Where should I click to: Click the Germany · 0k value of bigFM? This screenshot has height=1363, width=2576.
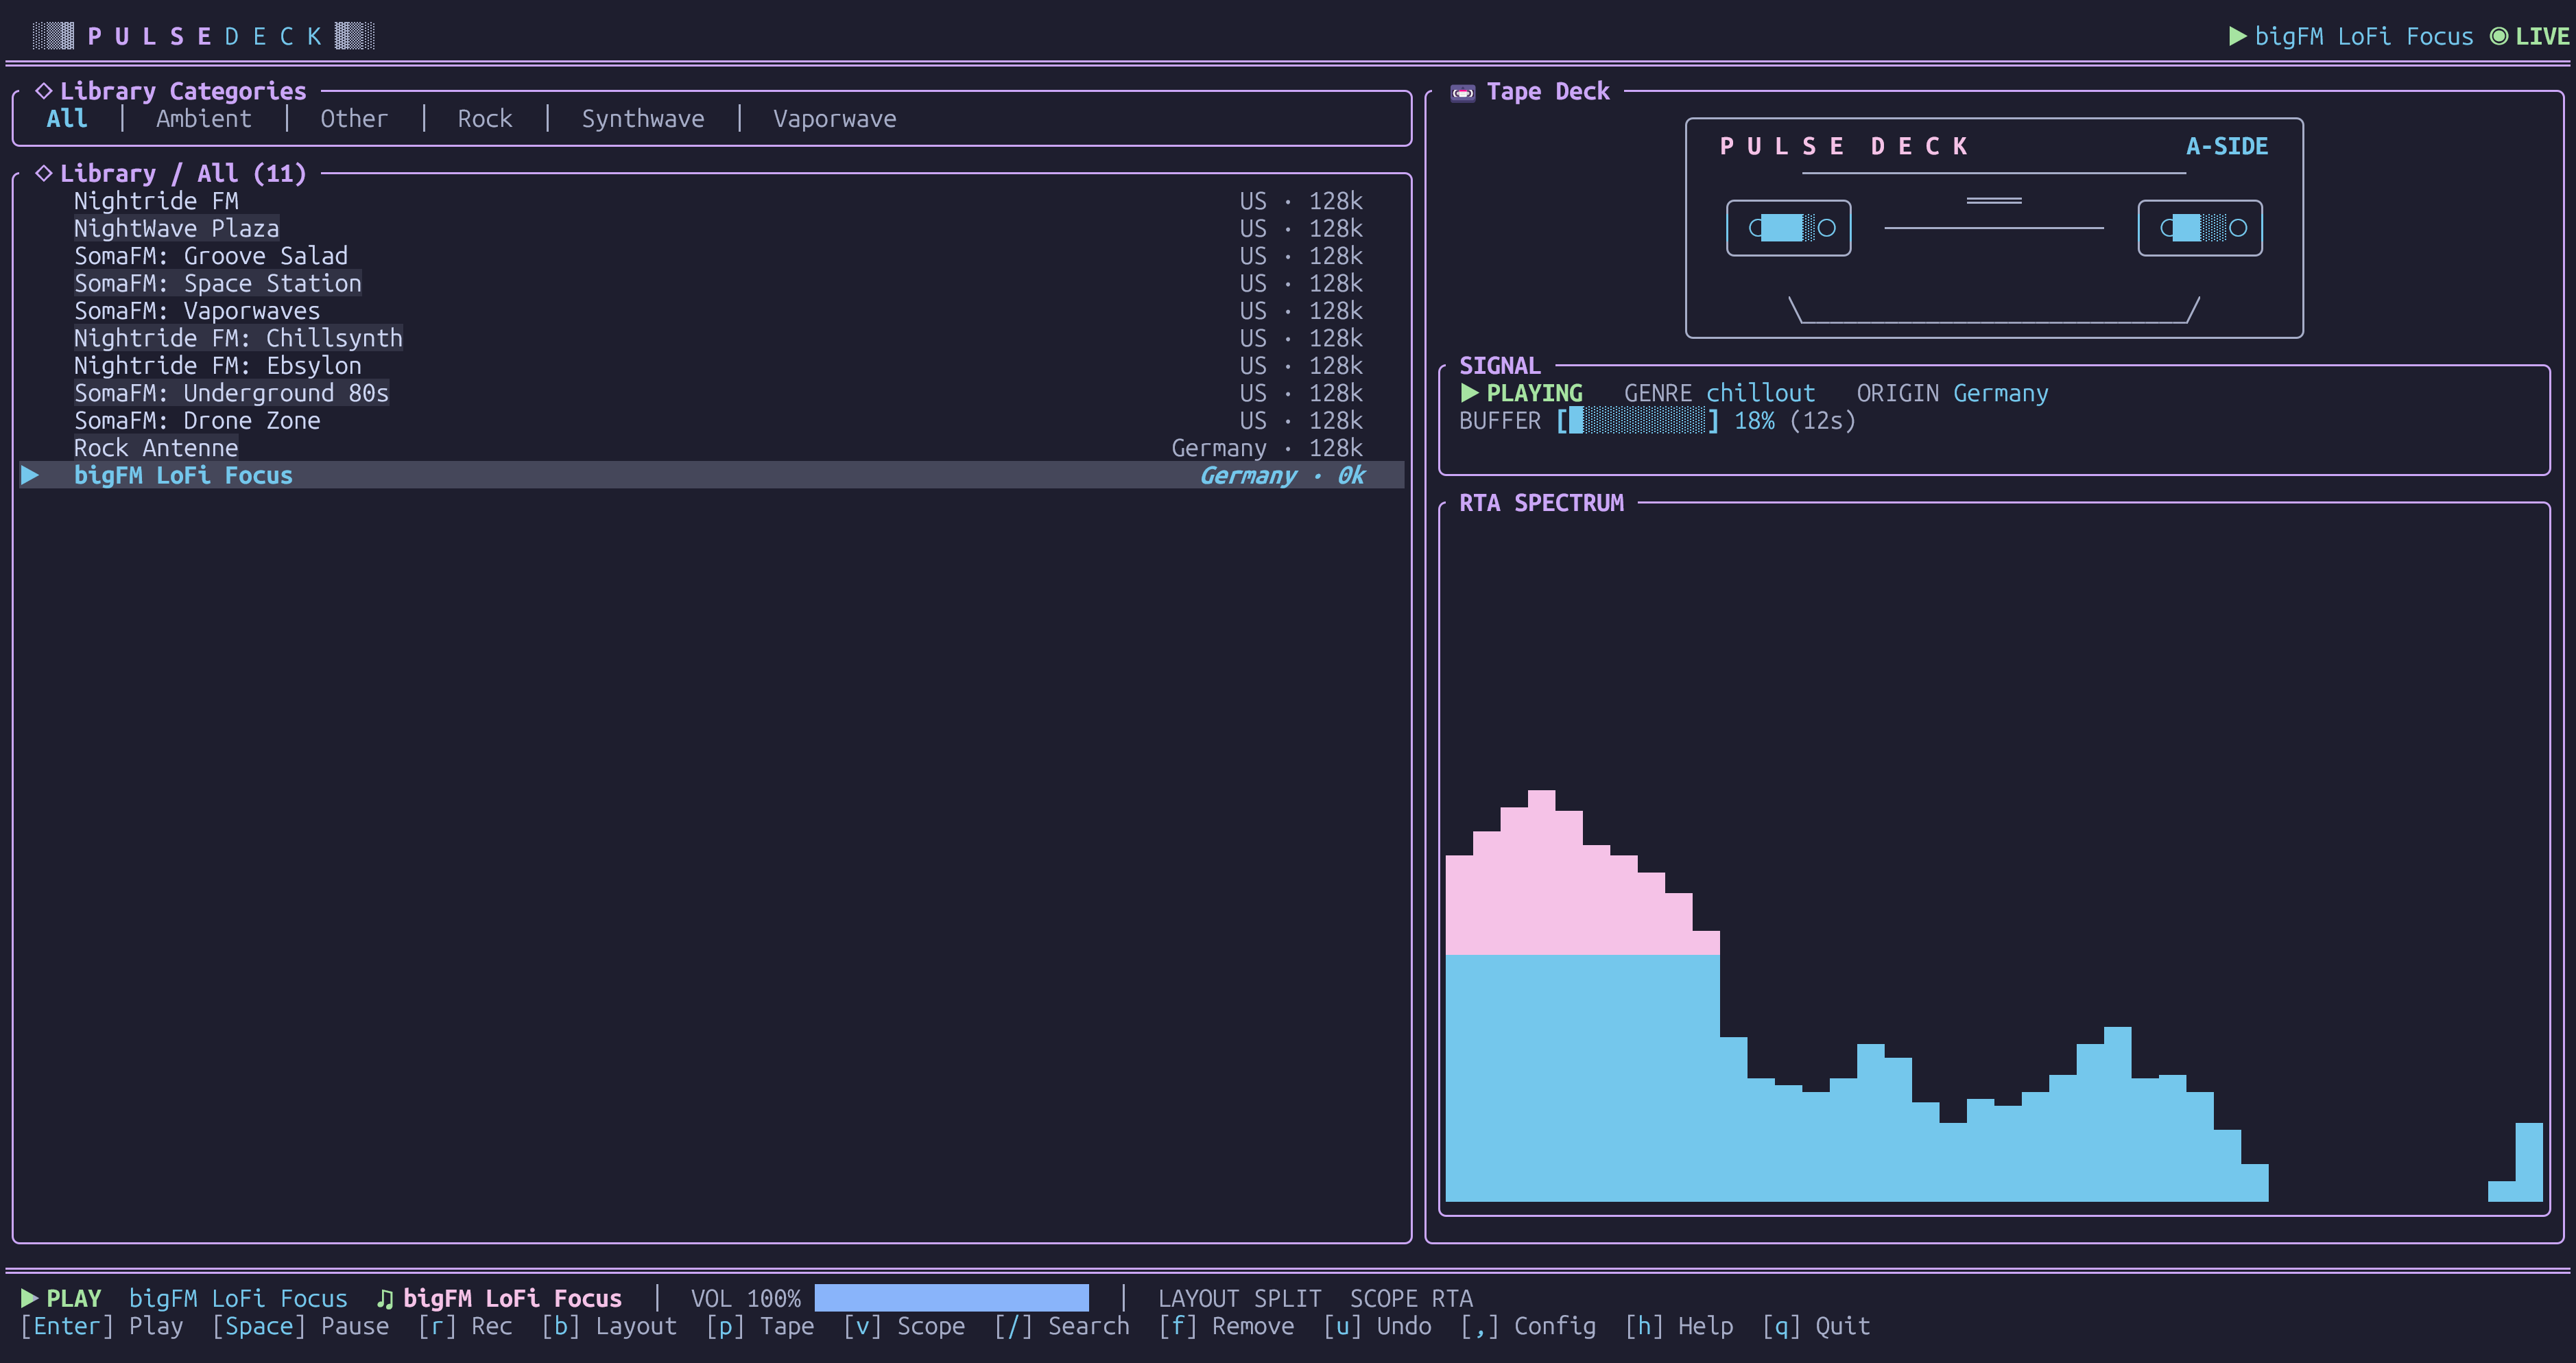(1282, 476)
